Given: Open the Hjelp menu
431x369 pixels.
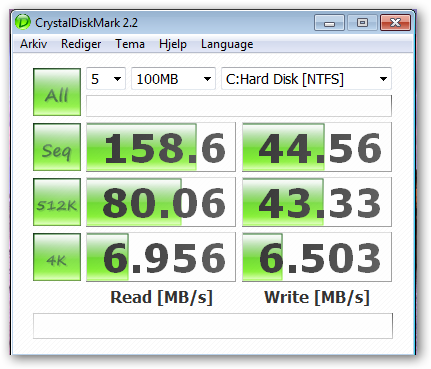Looking at the screenshot, I should click(x=173, y=44).
